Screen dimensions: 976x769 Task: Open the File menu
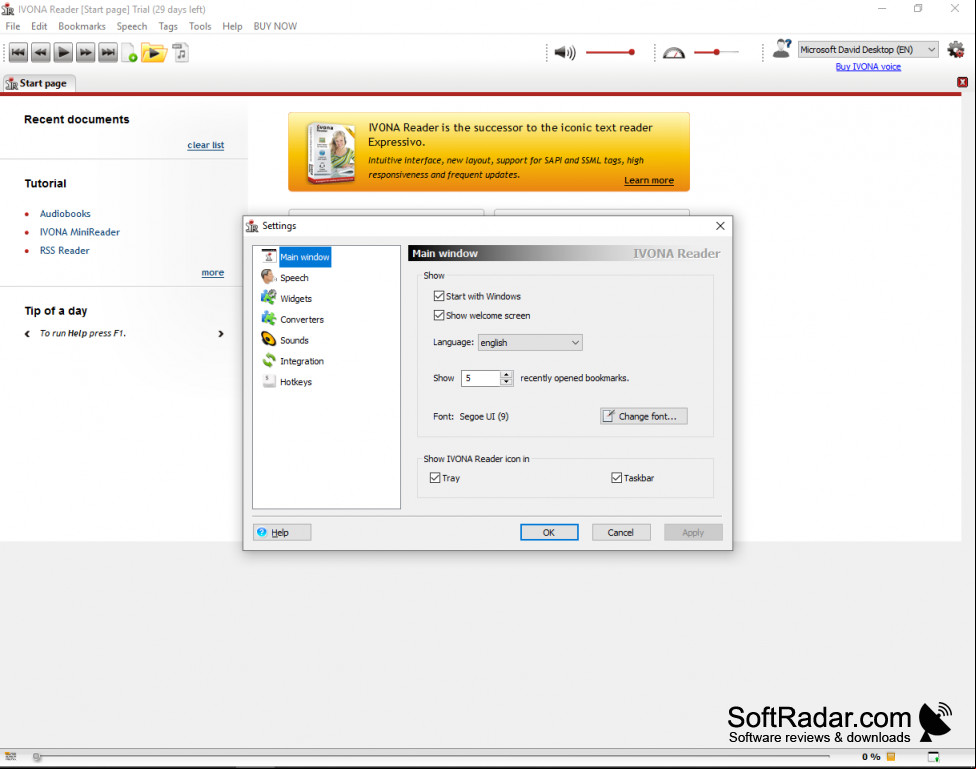click(x=12, y=26)
